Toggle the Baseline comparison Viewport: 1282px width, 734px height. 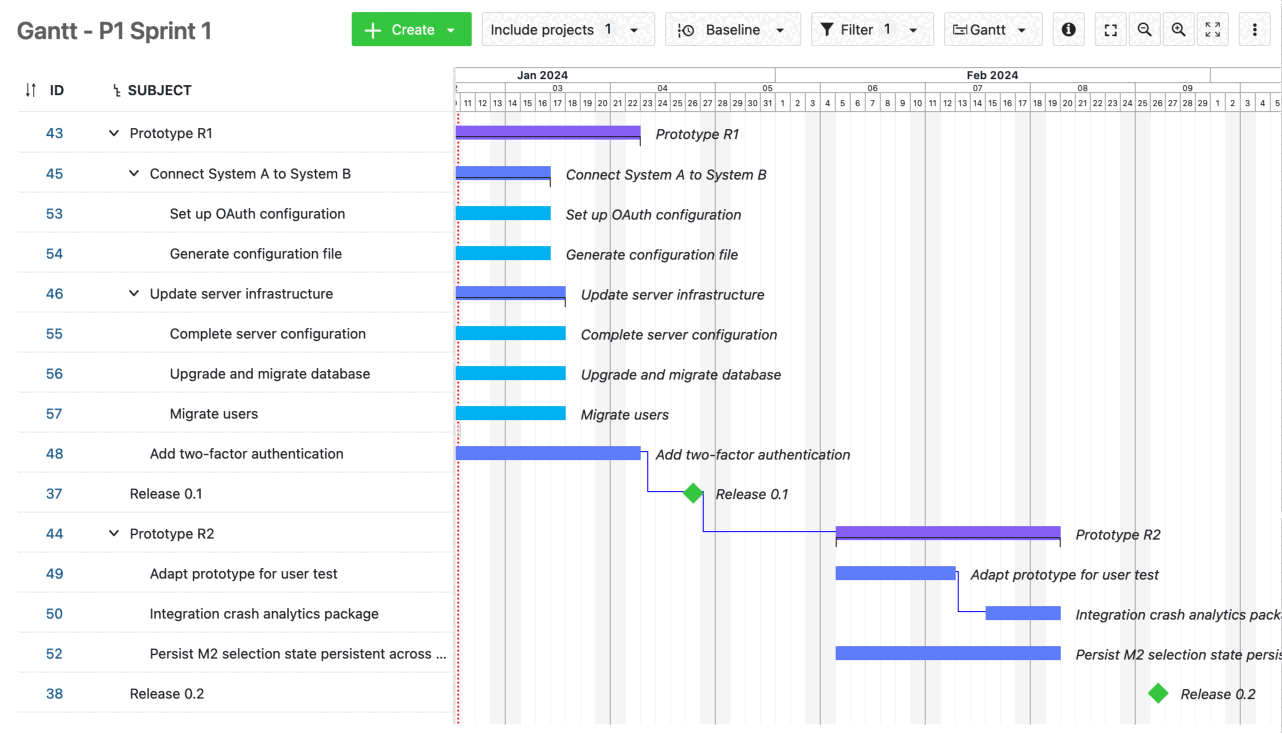[x=733, y=29]
